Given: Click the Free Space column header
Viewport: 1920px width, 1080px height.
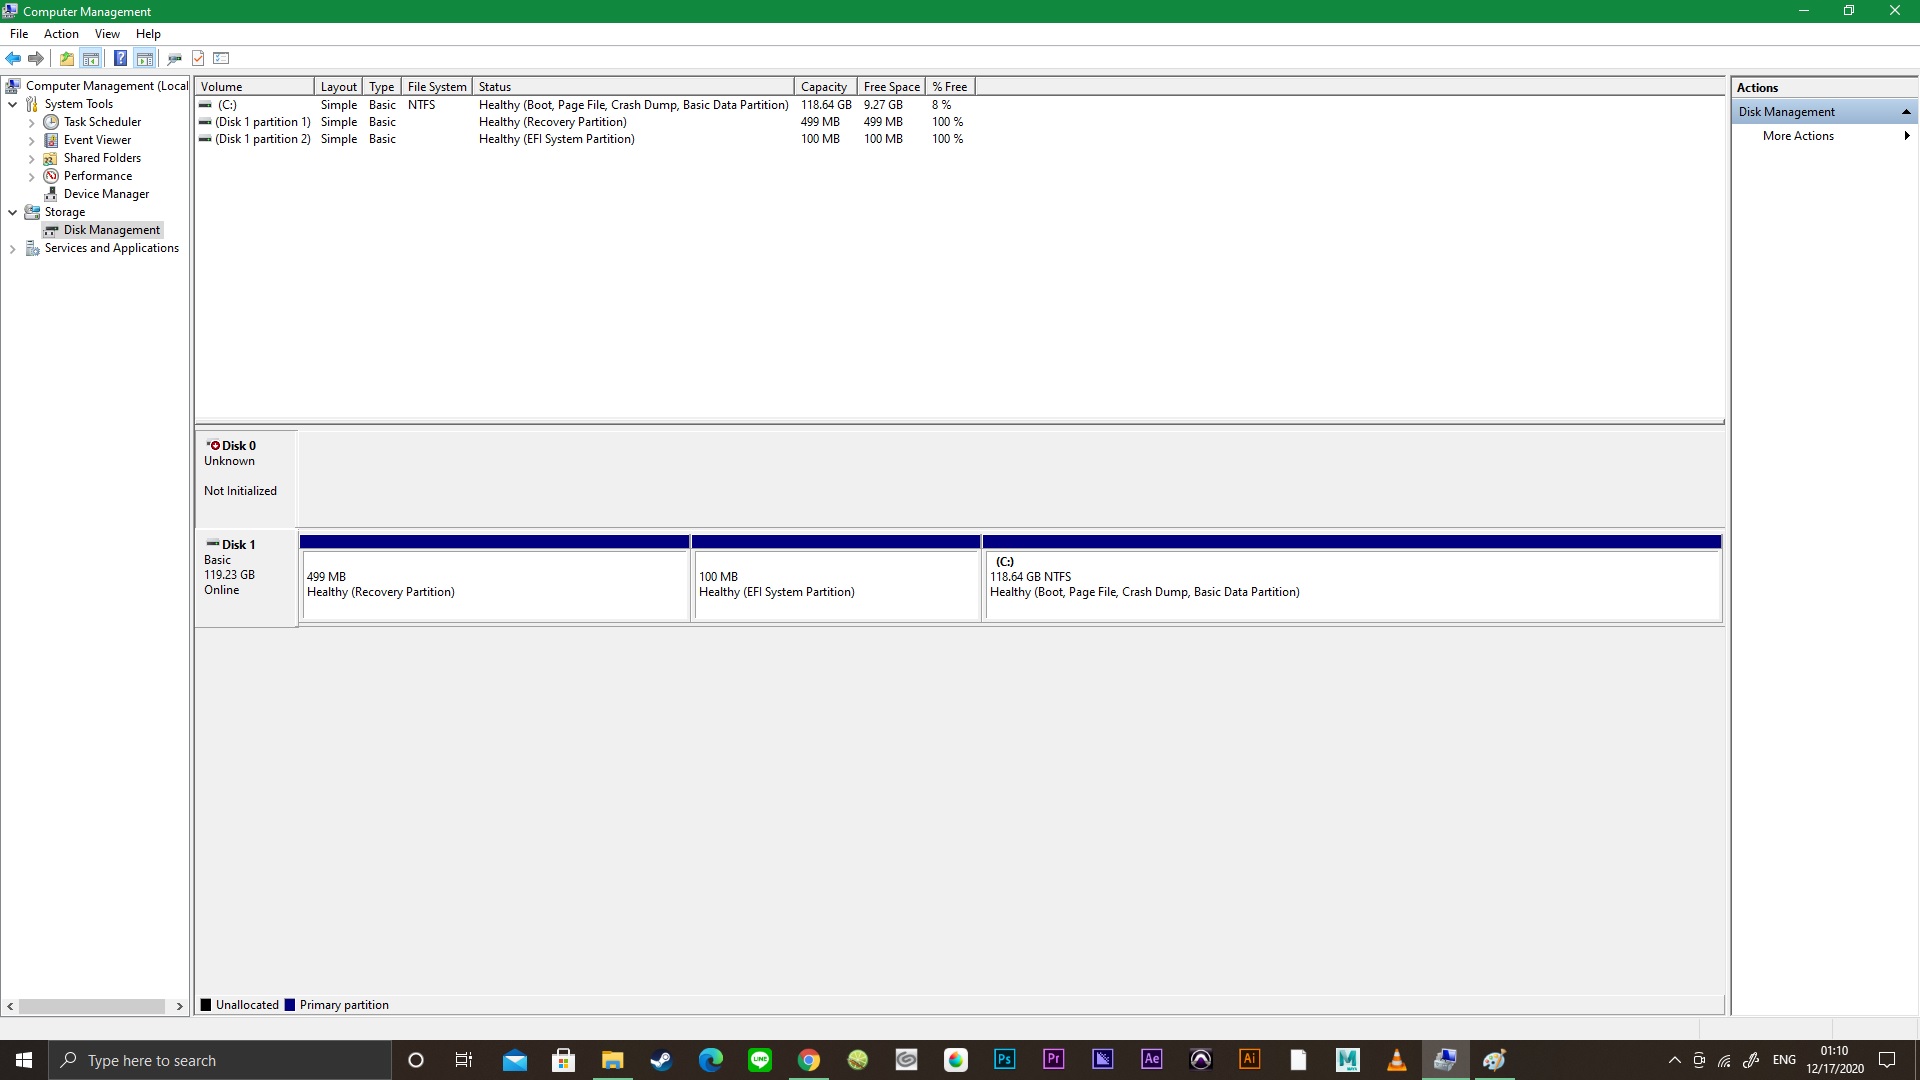Looking at the screenshot, I should [890, 87].
